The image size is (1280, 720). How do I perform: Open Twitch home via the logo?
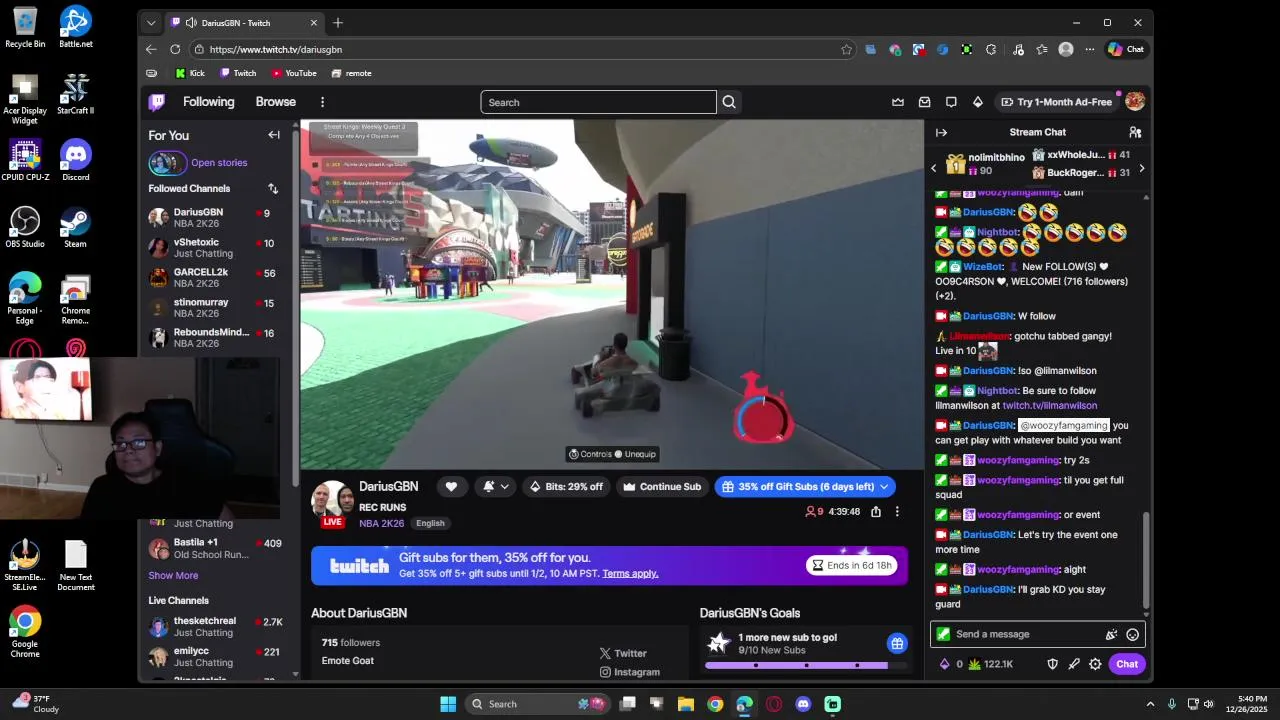point(157,102)
